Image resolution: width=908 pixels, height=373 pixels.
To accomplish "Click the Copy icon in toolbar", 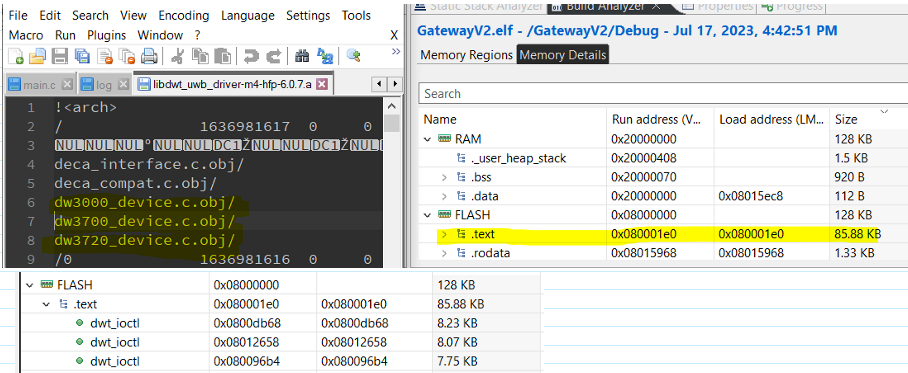I will (x=200, y=56).
